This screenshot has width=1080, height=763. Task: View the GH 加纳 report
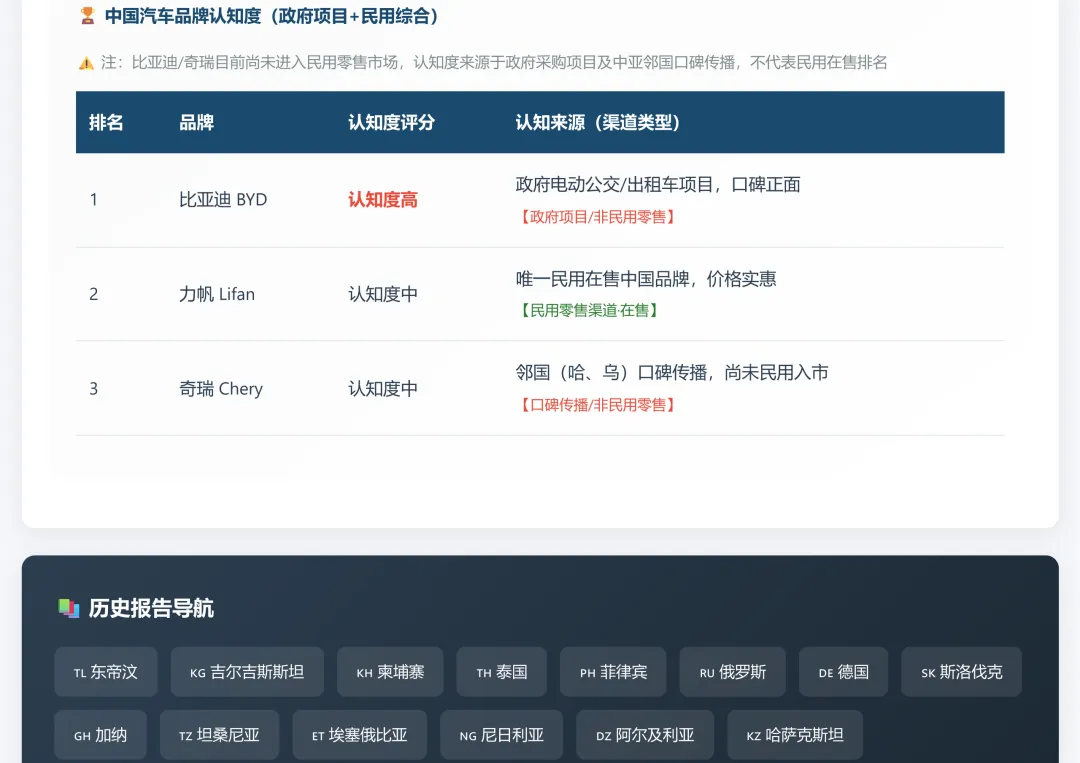pyautogui.click(x=100, y=734)
